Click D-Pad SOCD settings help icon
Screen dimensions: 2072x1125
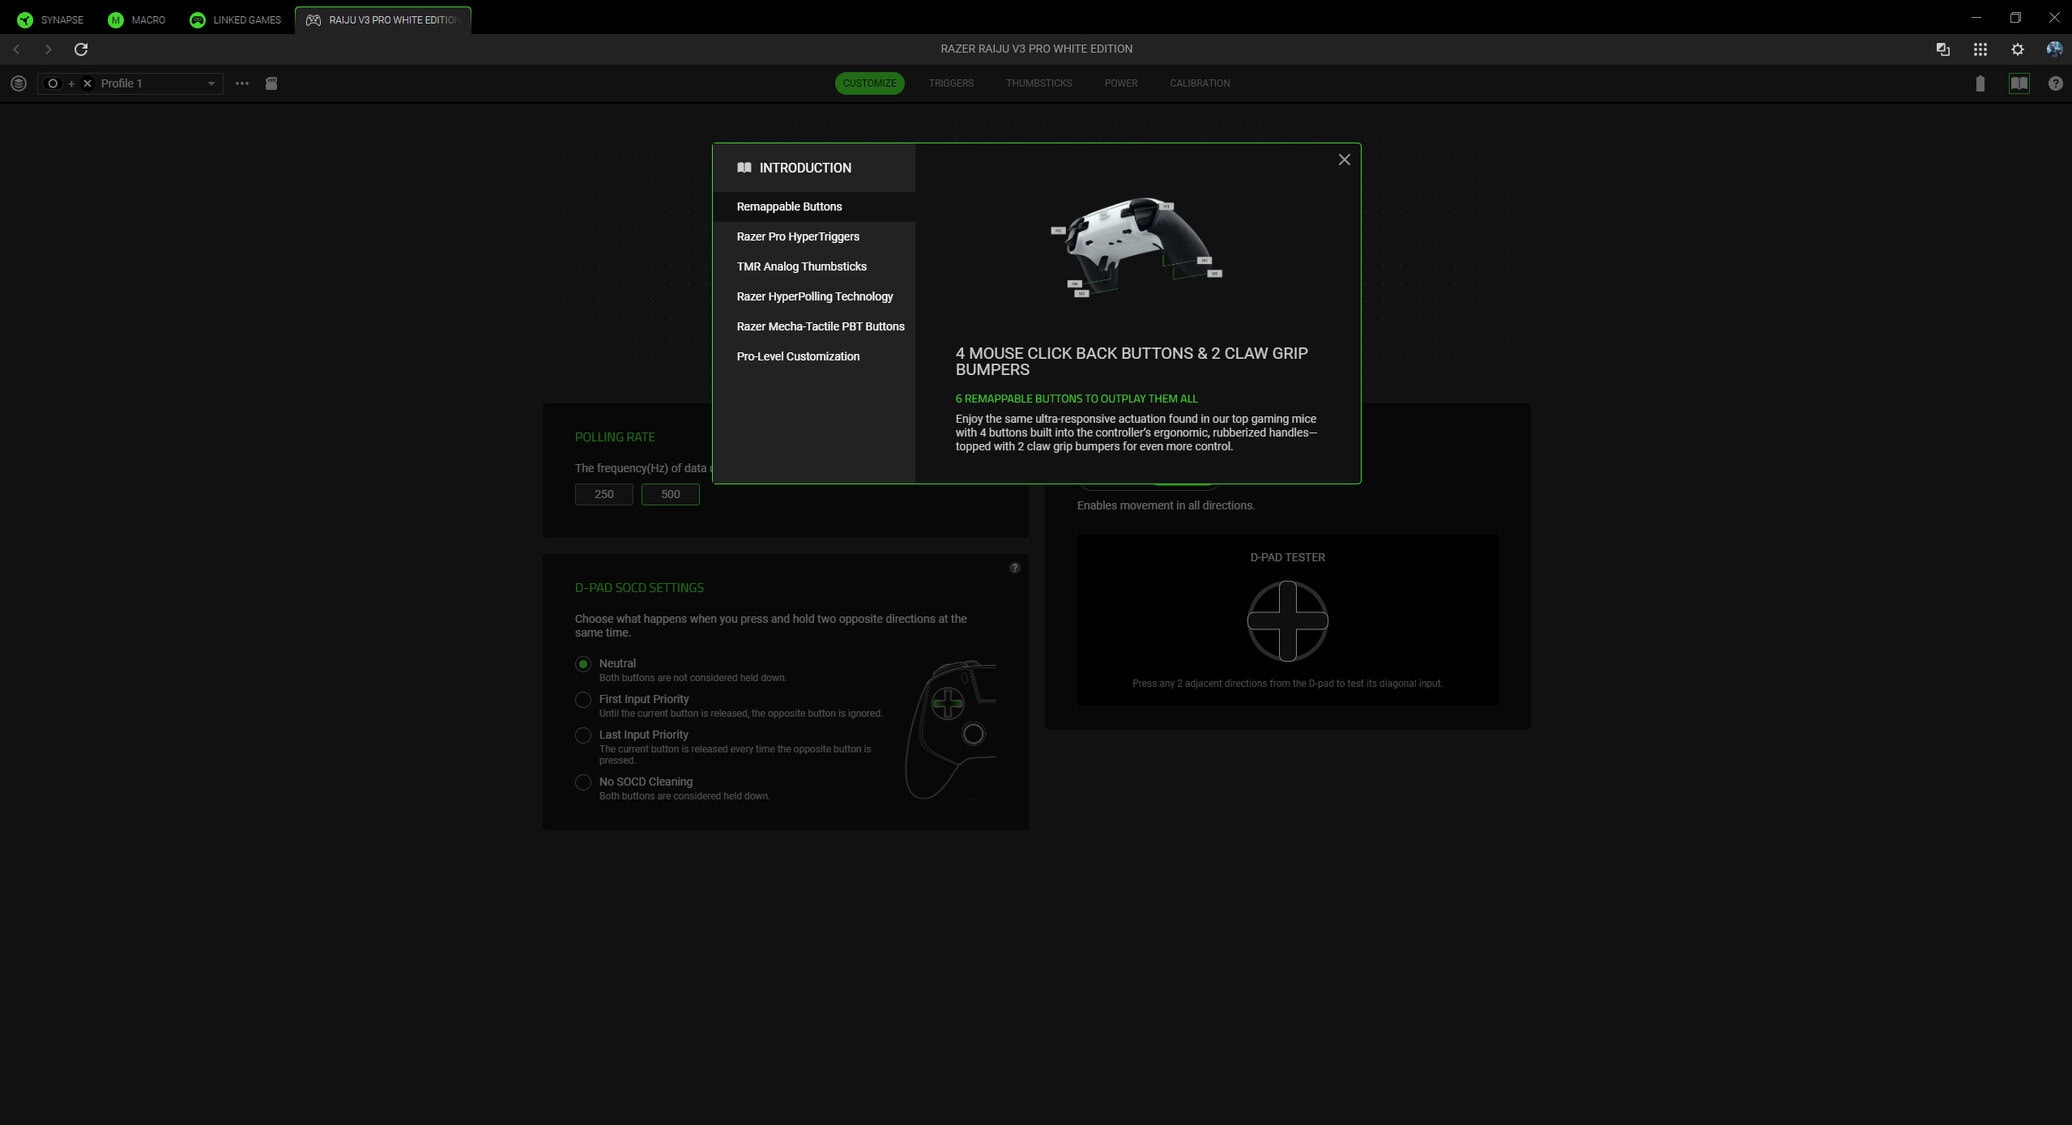[x=1014, y=568]
